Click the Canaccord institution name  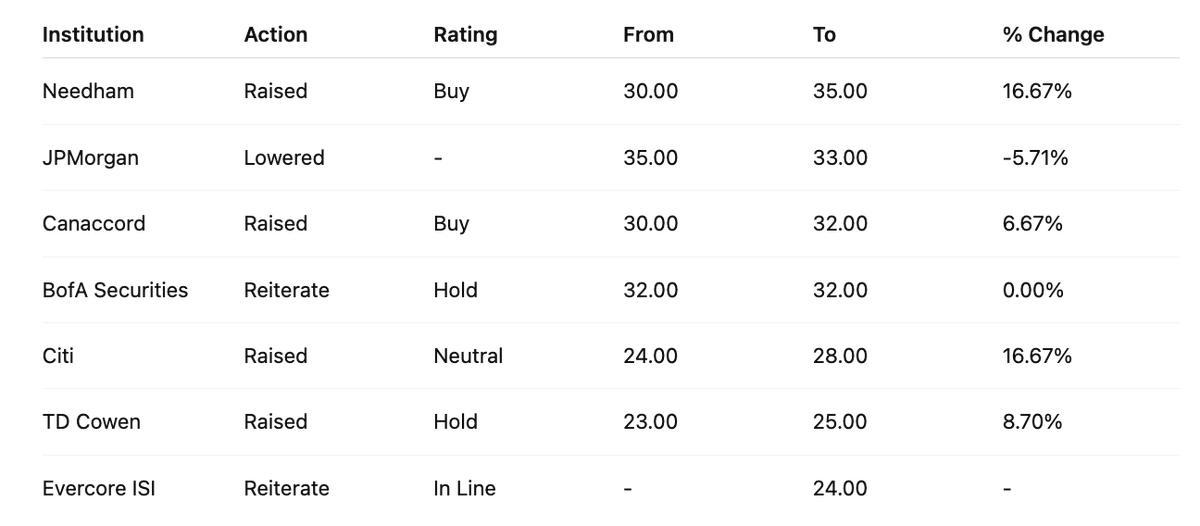coord(94,224)
